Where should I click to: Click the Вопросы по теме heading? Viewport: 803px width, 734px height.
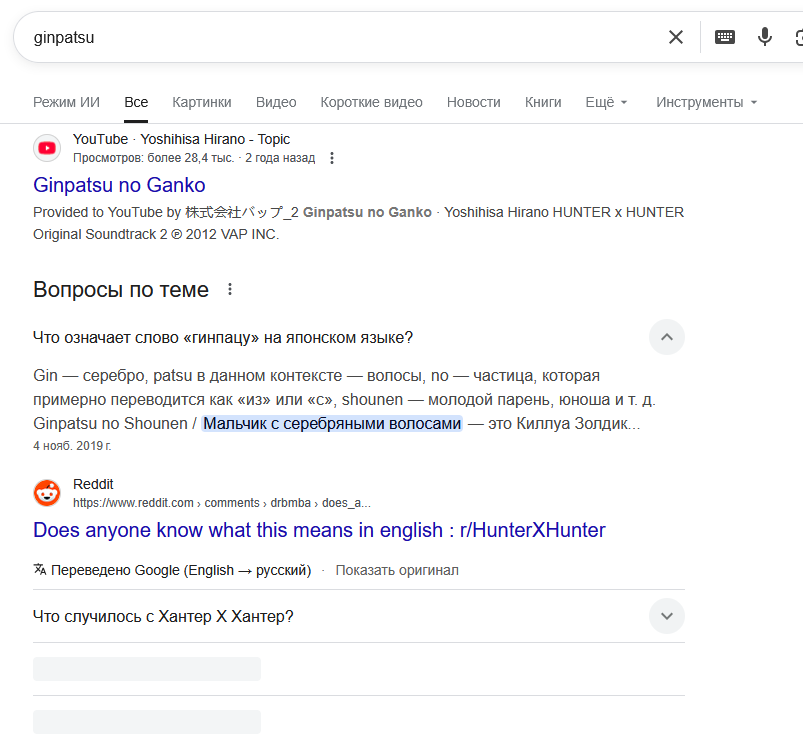(121, 289)
